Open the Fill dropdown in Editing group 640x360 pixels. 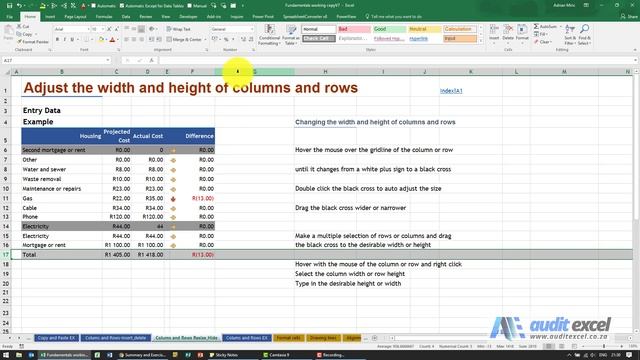(541, 34)
